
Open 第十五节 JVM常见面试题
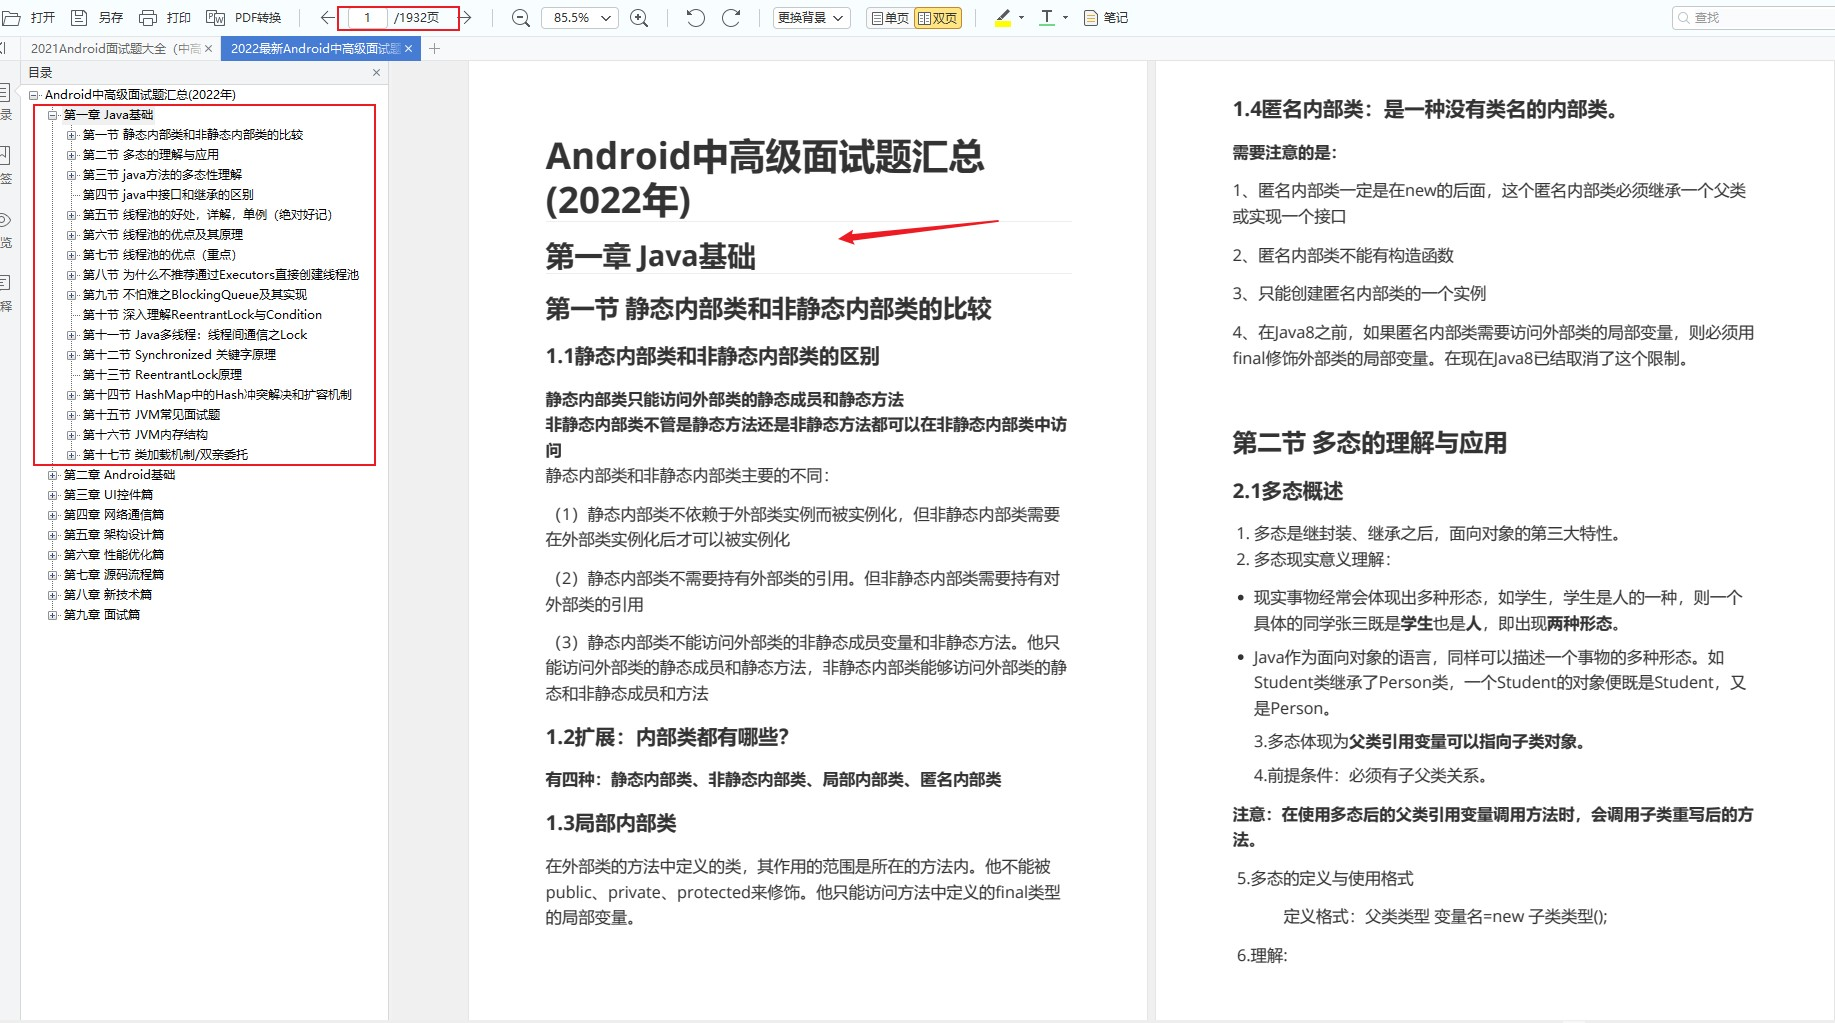click(151, 415)
